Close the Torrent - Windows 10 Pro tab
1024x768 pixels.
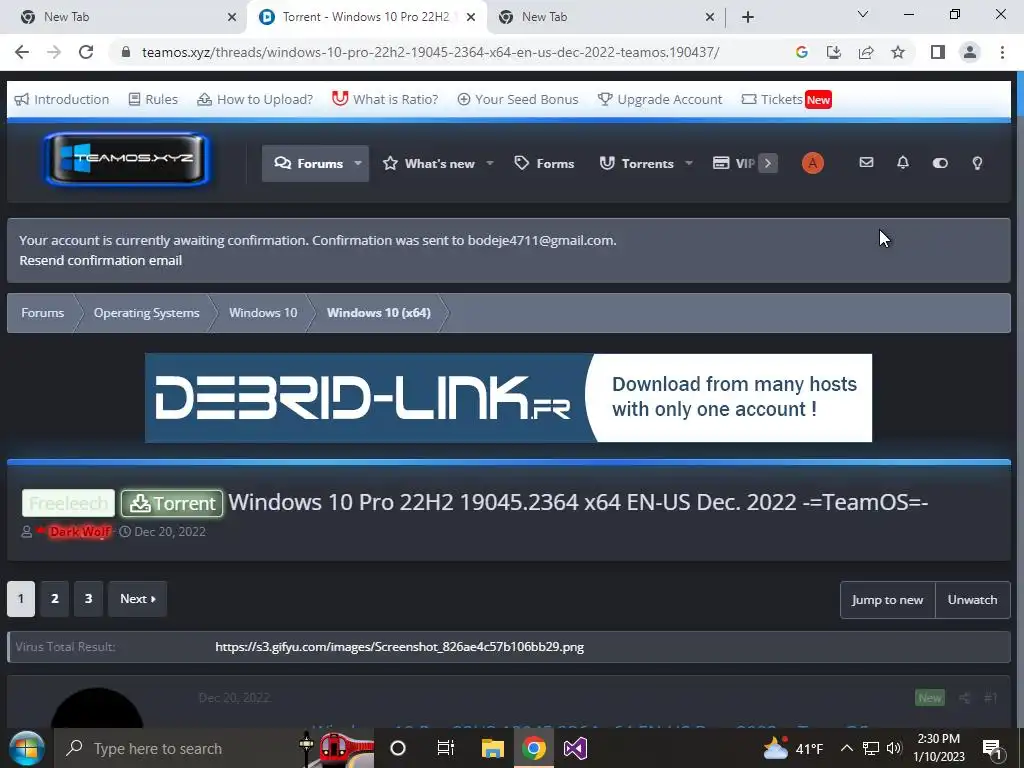coord(470,17)
